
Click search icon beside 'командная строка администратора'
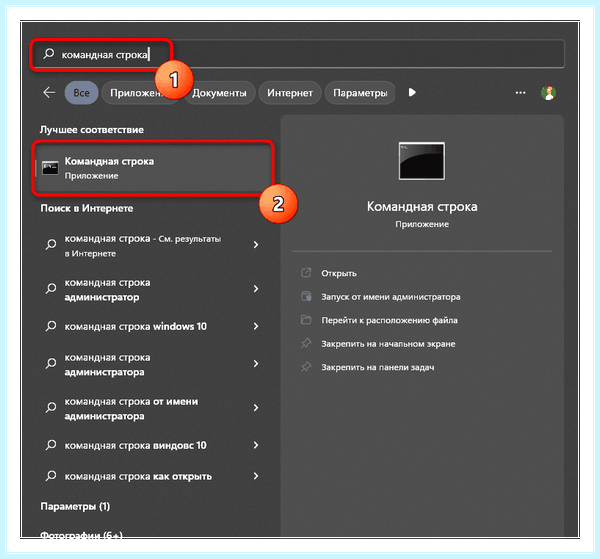coord(51,363)
